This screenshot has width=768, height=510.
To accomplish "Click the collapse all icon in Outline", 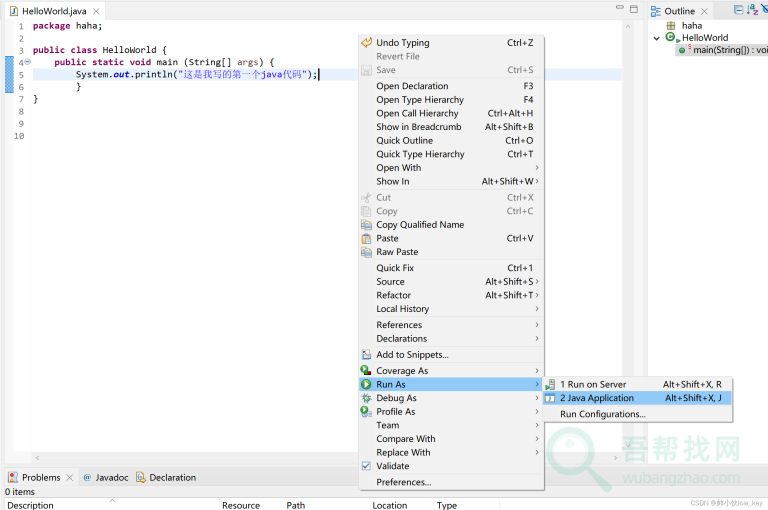I will (x=738, y=10).
